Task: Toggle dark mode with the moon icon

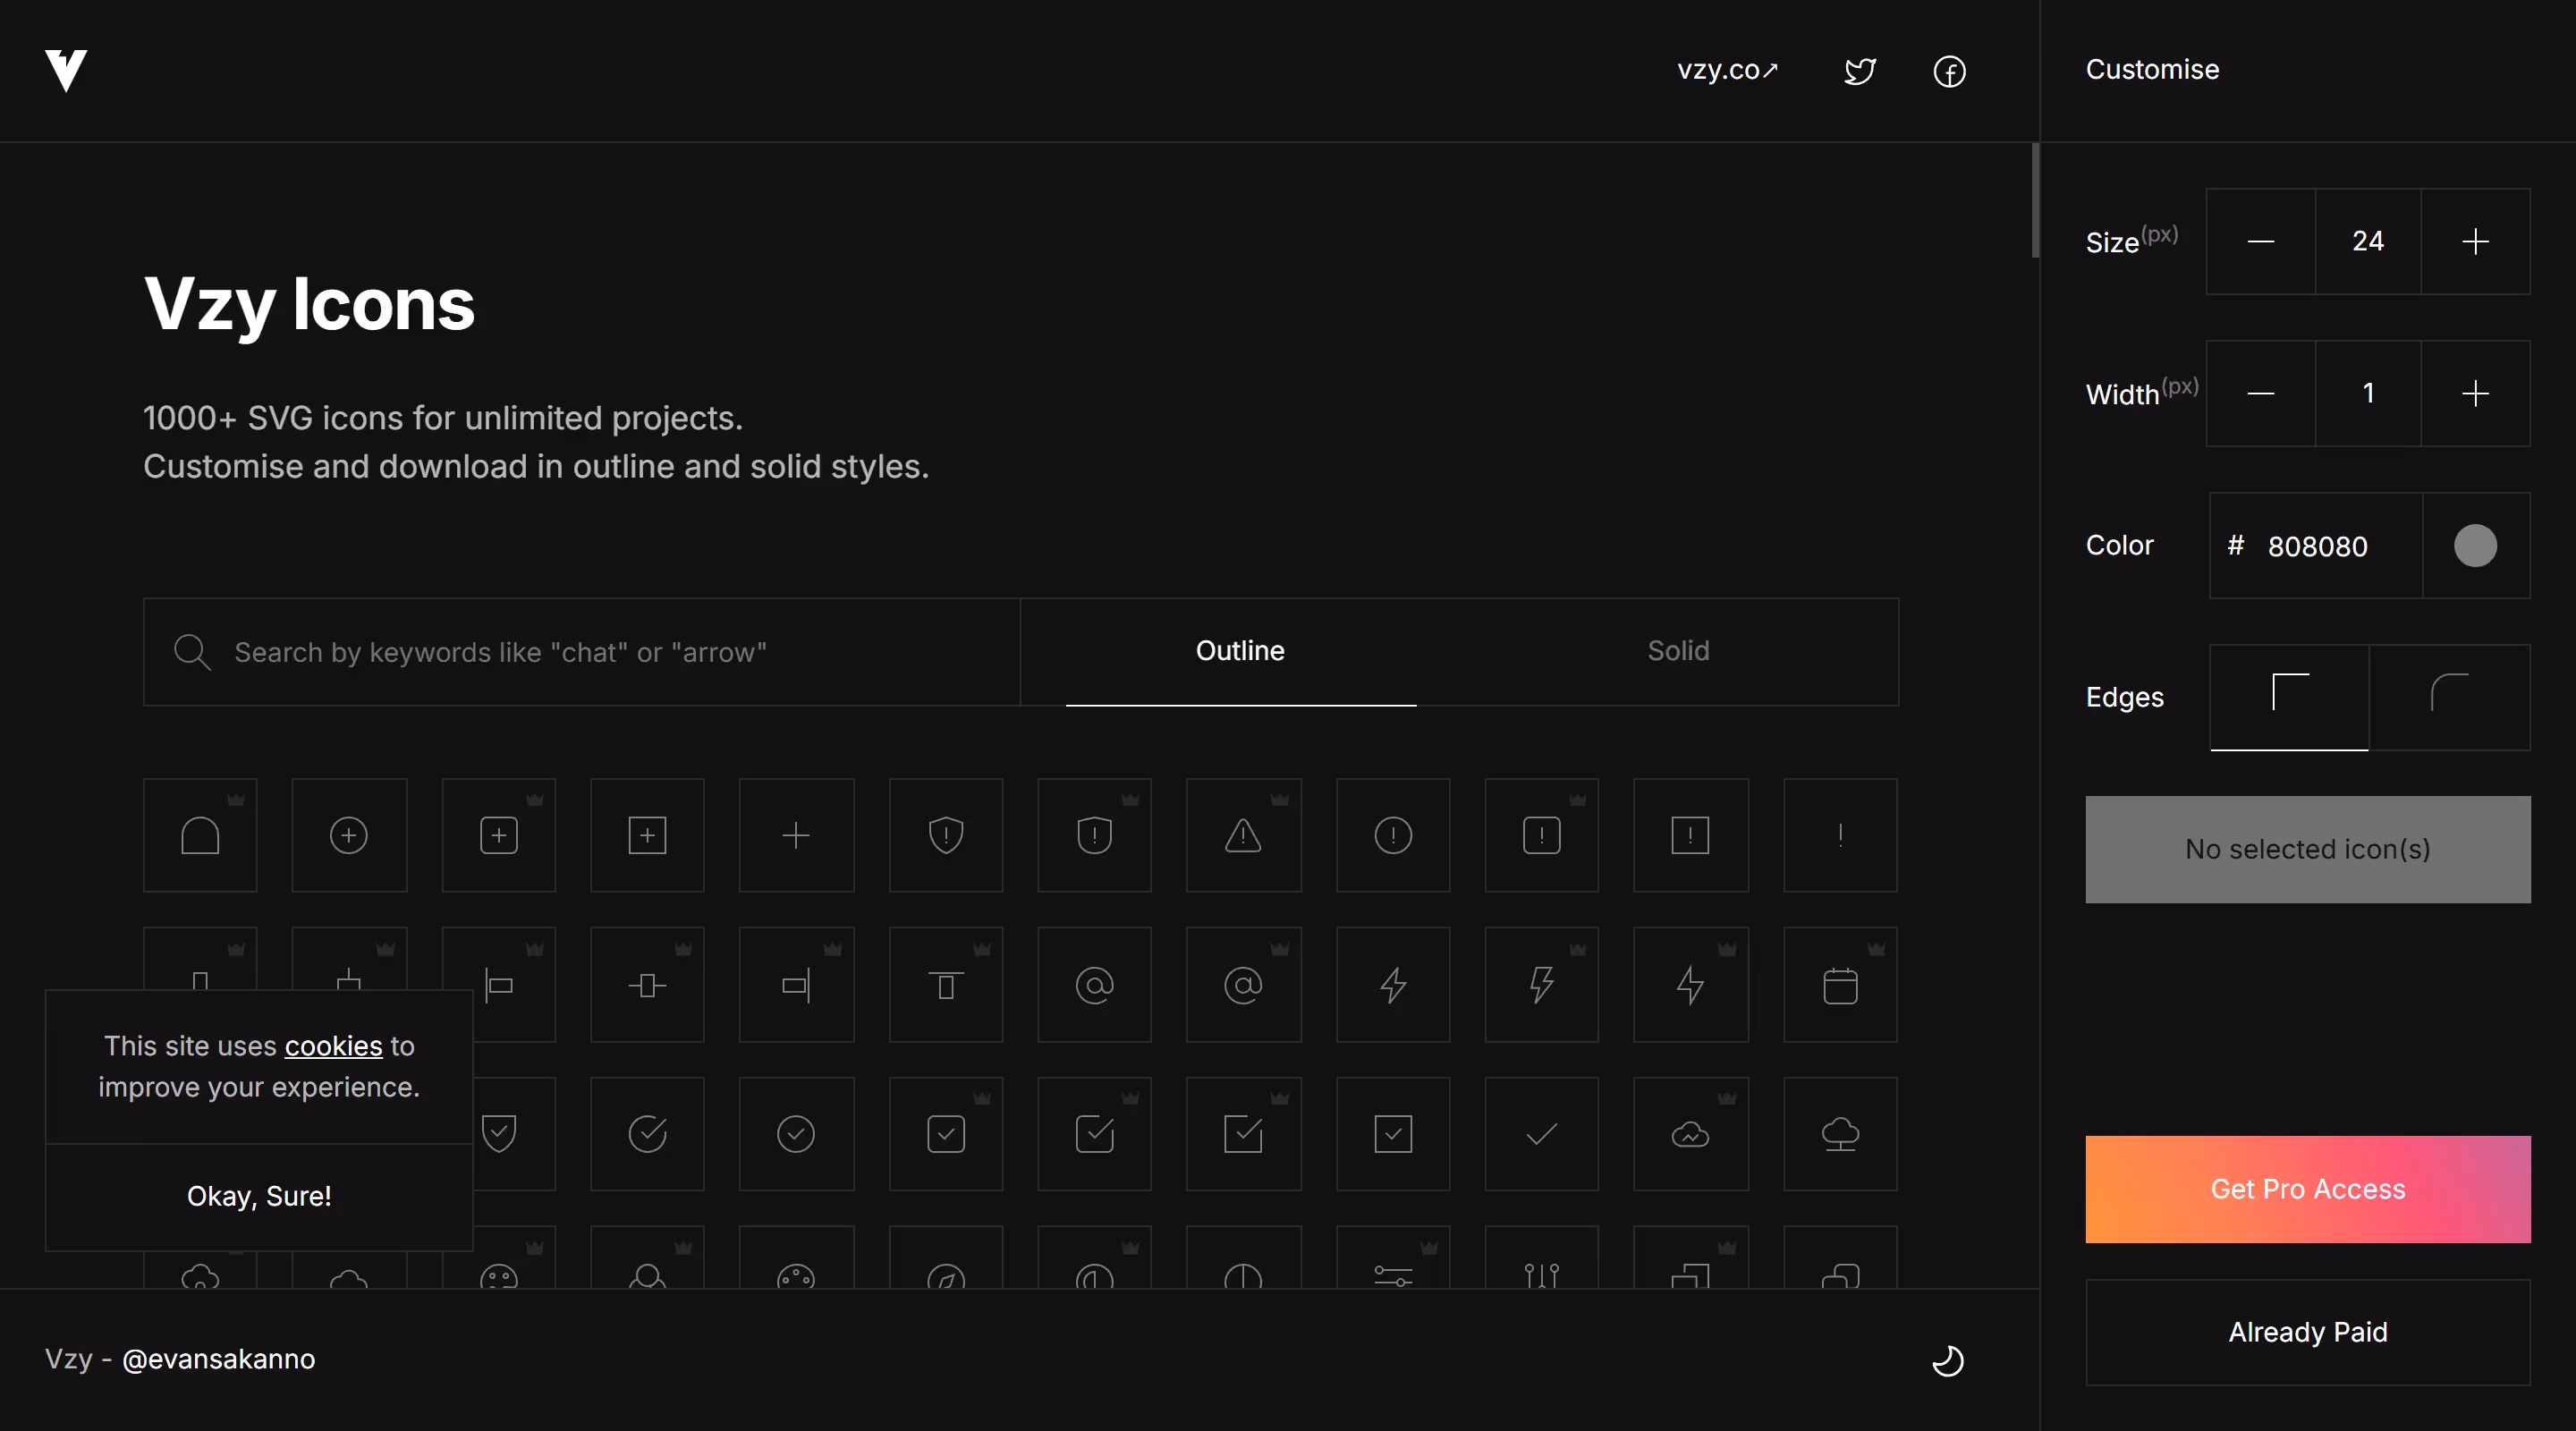Action: (x=1947, y=1360)
